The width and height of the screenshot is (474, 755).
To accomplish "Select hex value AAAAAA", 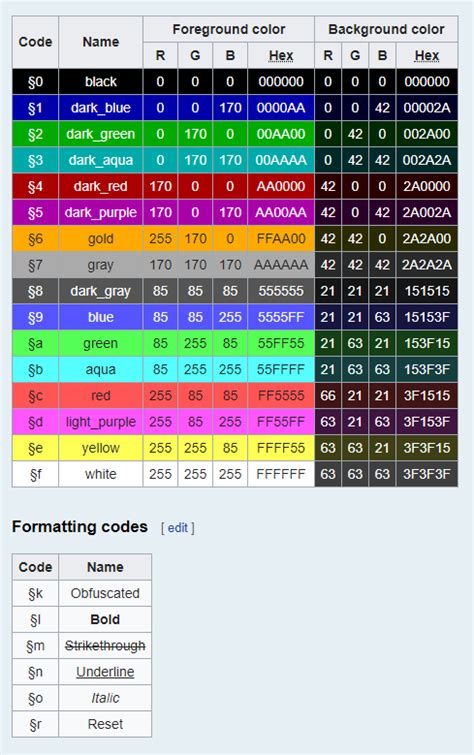I will point(281,265).
